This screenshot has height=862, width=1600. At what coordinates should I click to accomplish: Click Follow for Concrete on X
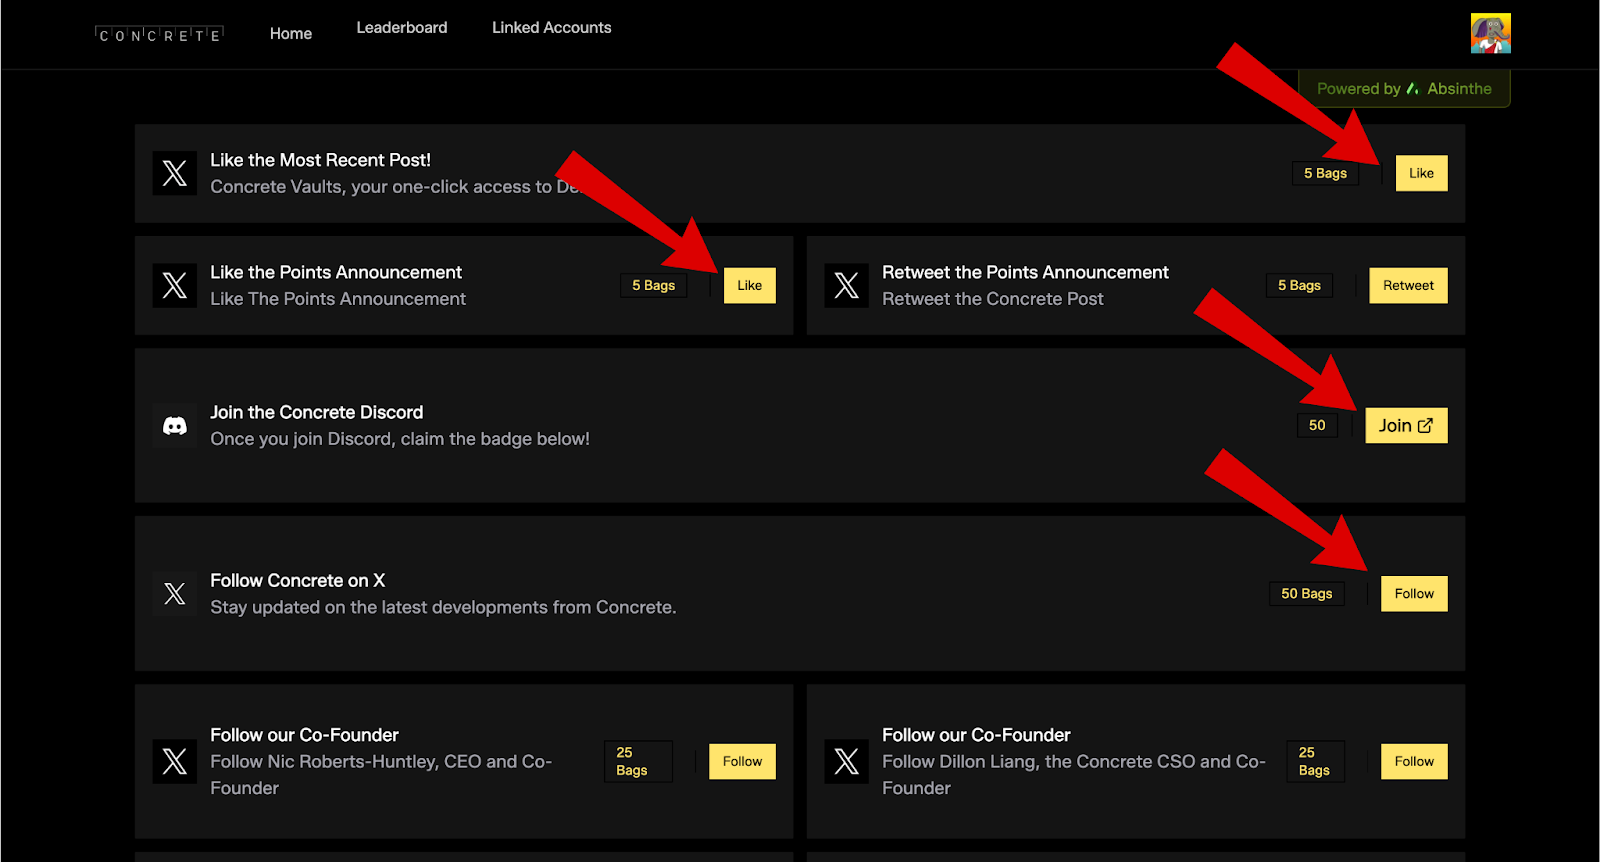1414,593
